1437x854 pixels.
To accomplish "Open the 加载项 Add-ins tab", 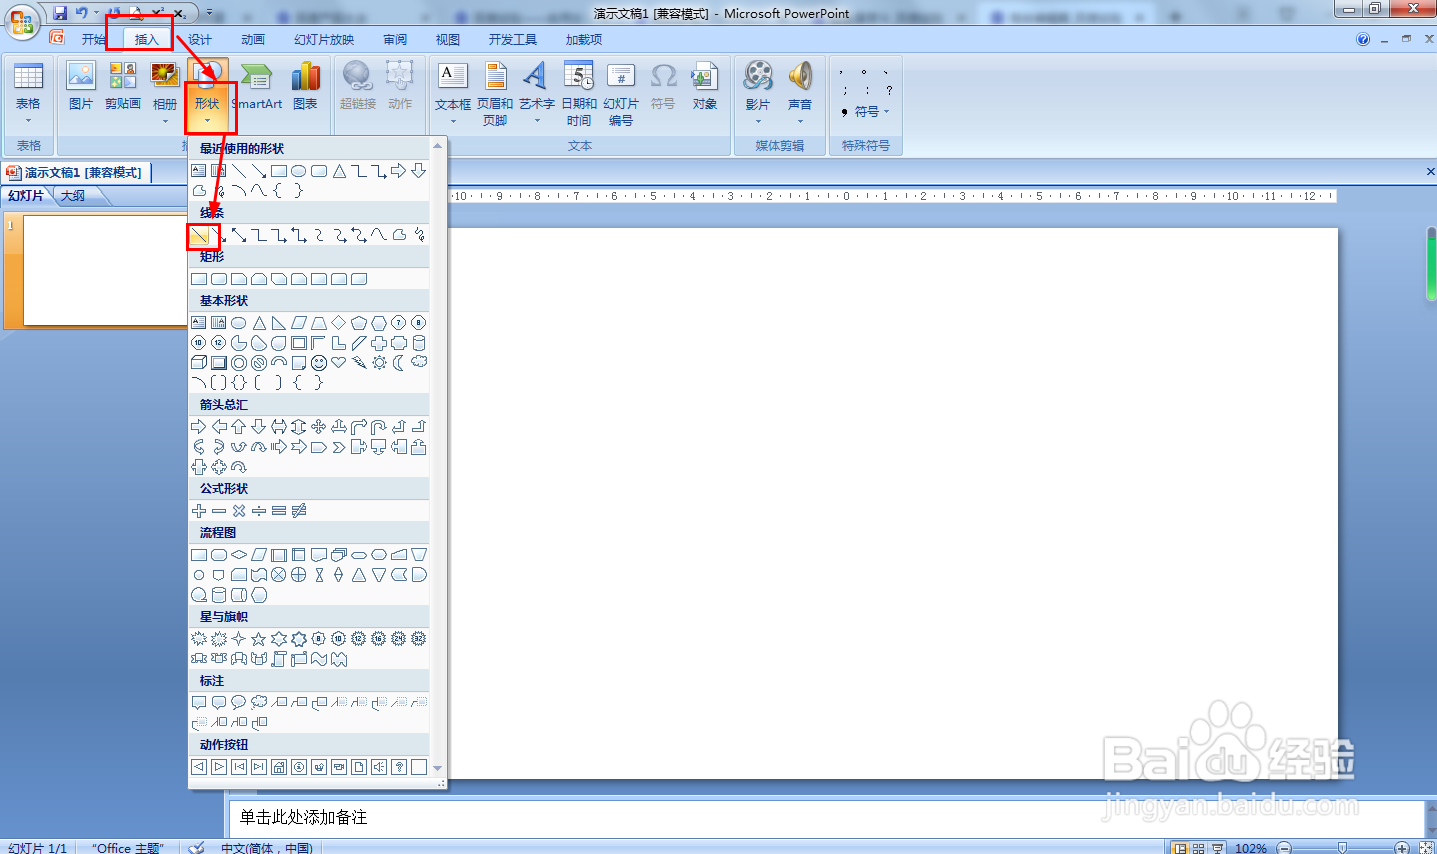I will point(584,40).
